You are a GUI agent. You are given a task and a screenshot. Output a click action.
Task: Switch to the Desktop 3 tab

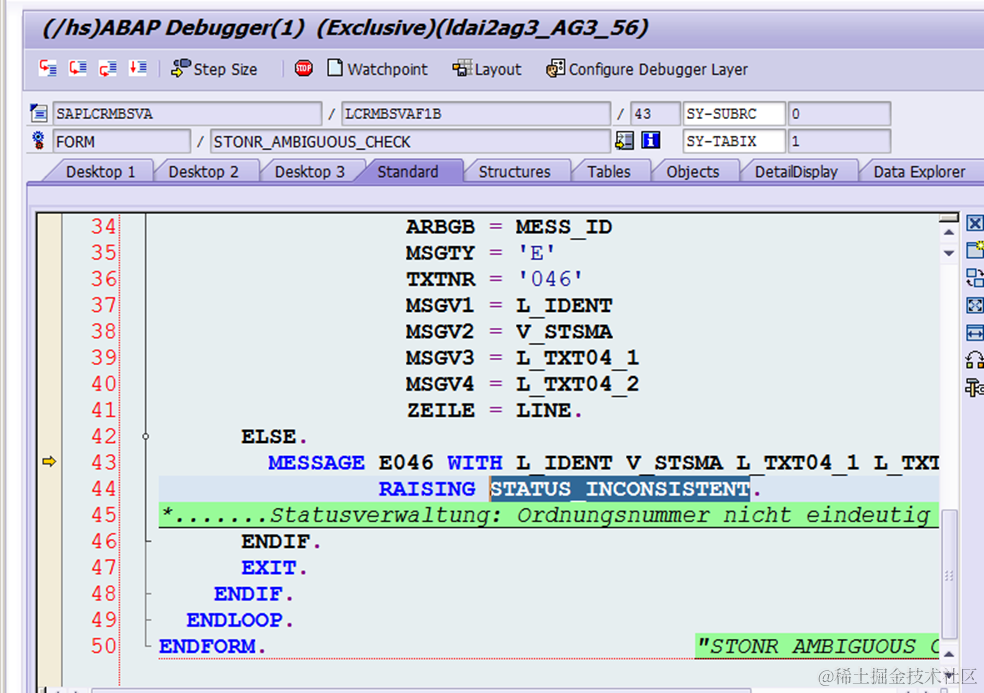tap(310, 172)
